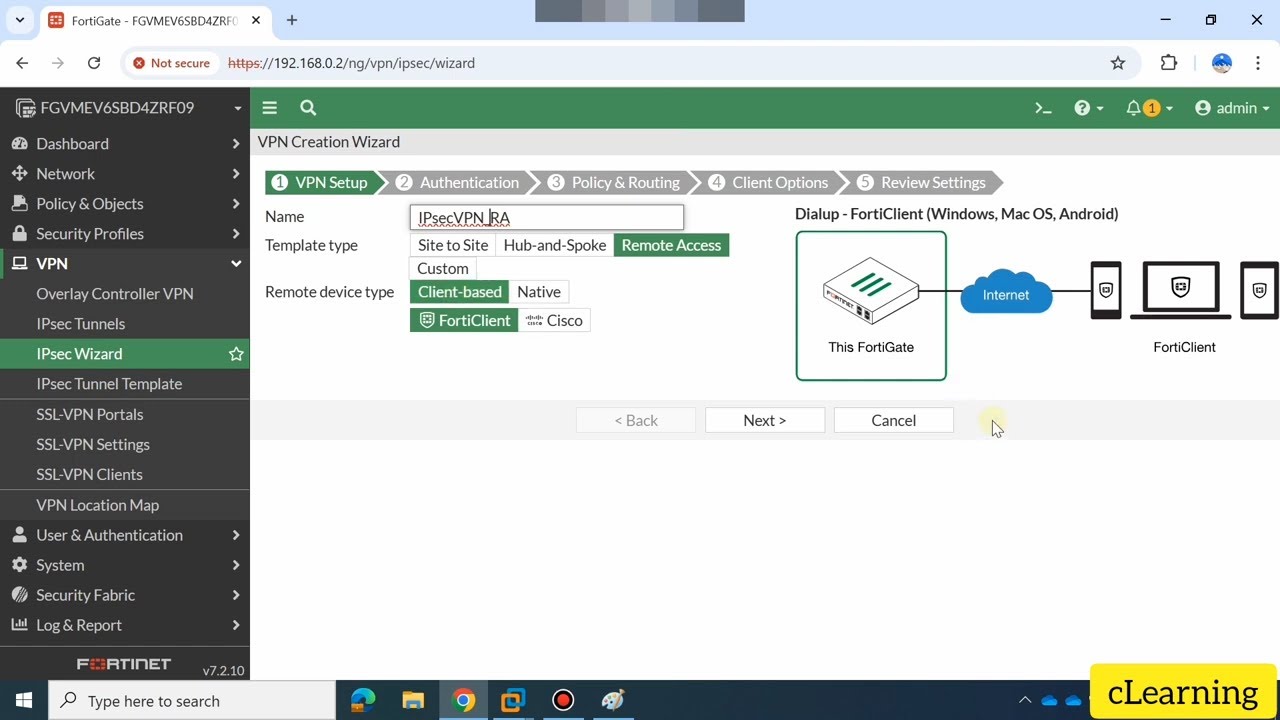Open the Chrome extensions puzzle icon
1280x720 pixels.
click(x=1169, y=63)
